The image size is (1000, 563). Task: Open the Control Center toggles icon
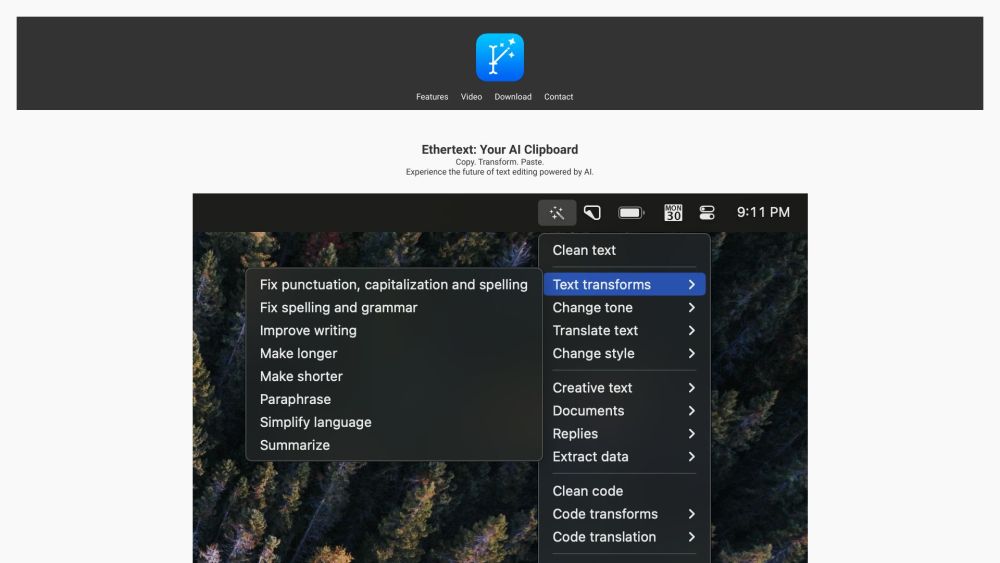pos(707,212)
